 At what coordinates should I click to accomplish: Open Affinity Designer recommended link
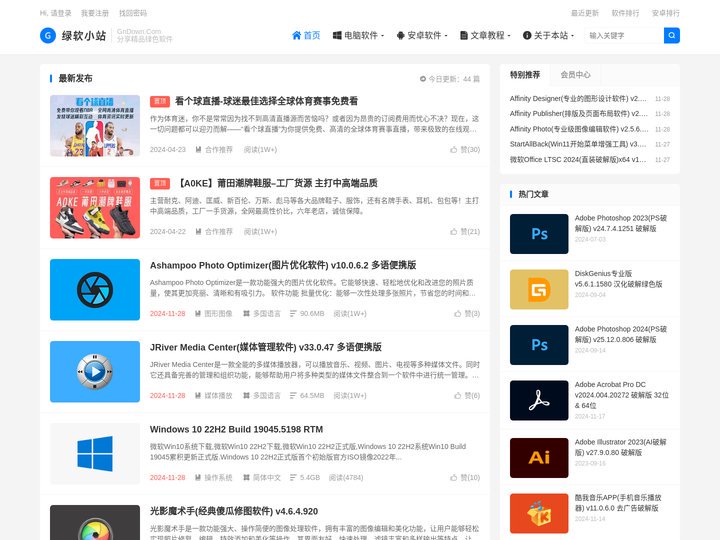tap(578, 98)
